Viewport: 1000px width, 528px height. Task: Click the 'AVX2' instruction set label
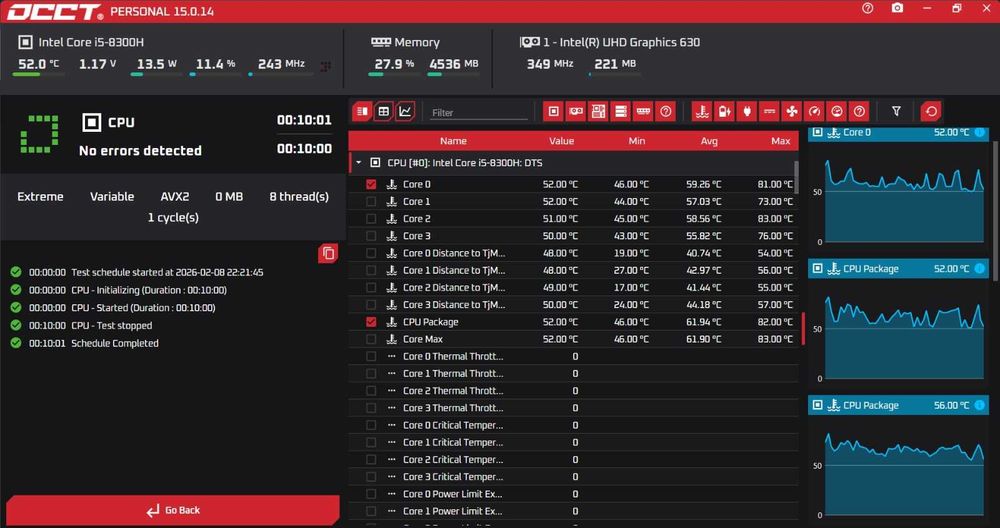(x=175, y=196)
